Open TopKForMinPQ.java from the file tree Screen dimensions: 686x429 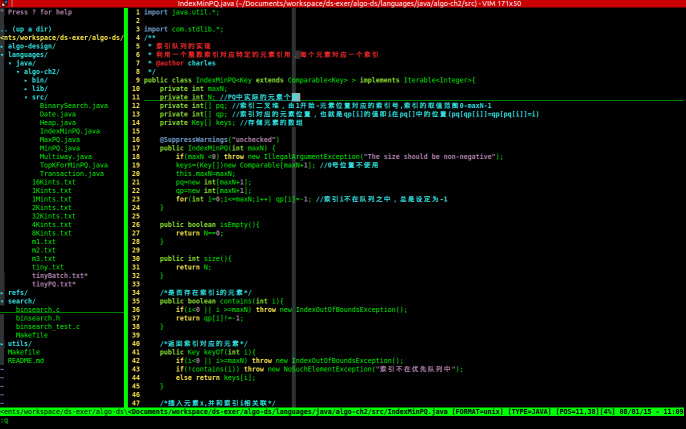74,165
